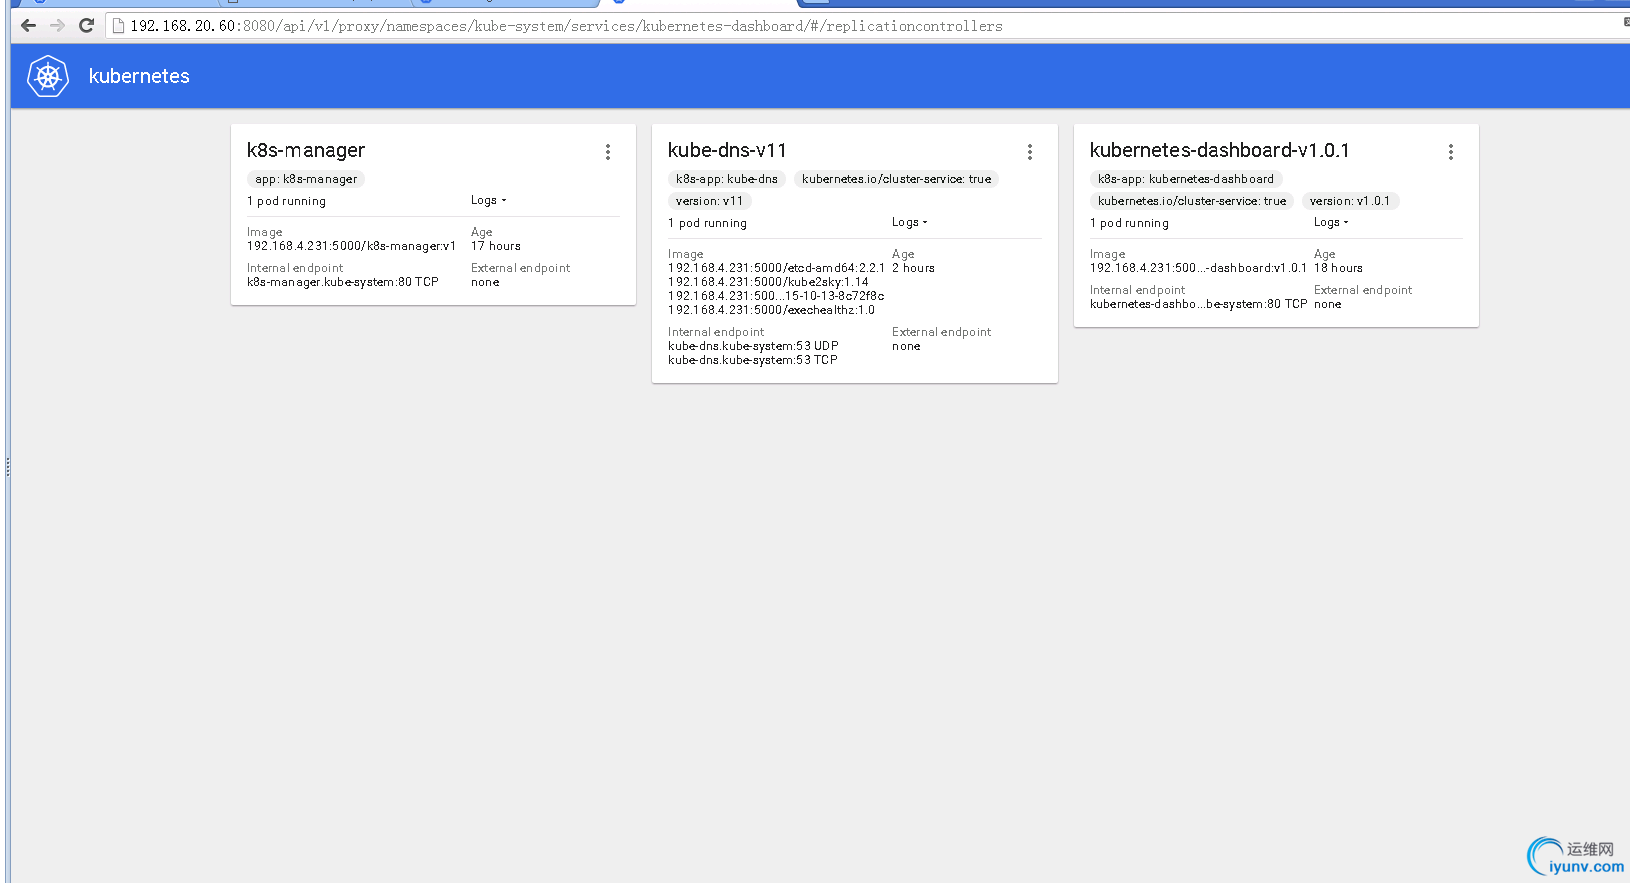Click 'none' external endpoint on kube-dns-v11 card
The image size is (1630, 883).
[x=906, y=346]
